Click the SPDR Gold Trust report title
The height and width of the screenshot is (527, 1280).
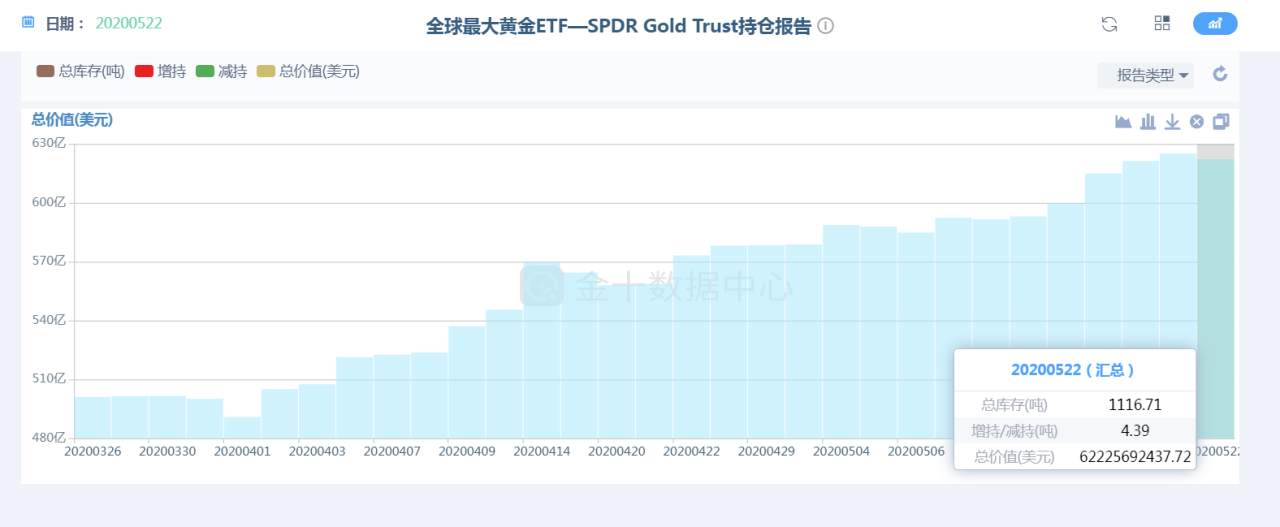618,26
